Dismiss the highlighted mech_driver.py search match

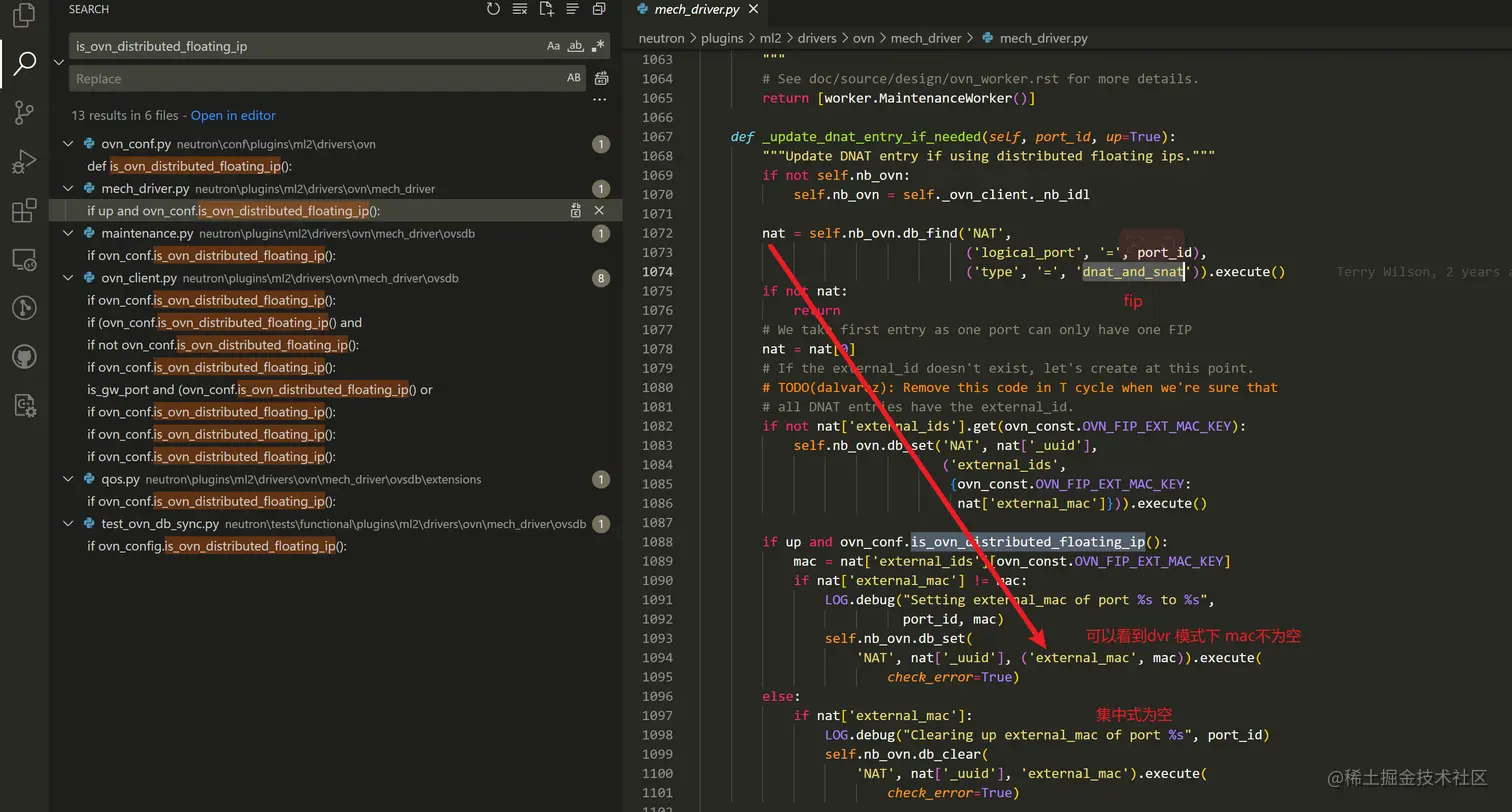599,211
